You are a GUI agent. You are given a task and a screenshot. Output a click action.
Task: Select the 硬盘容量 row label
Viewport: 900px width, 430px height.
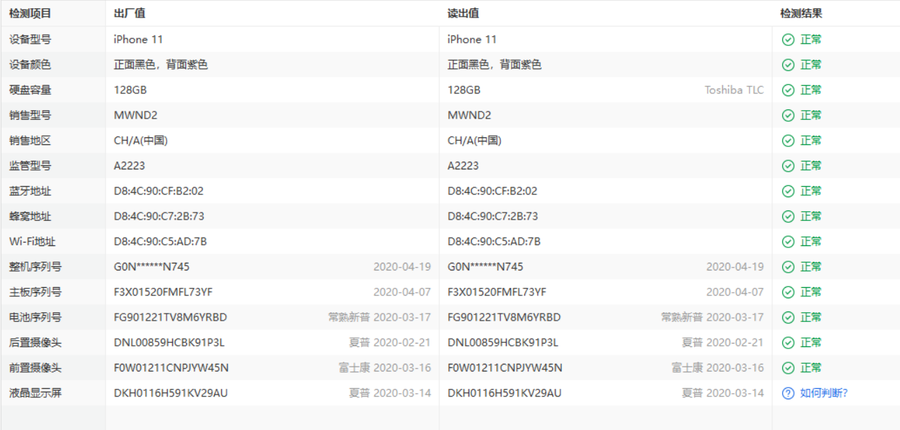(30, 90)
